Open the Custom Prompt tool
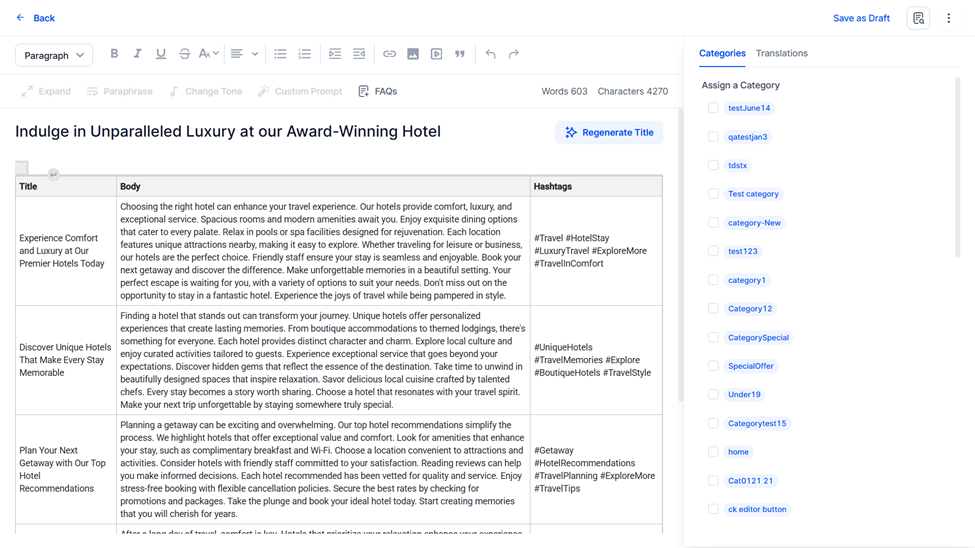This screenshot has width=975, height=548. point(300,91)
